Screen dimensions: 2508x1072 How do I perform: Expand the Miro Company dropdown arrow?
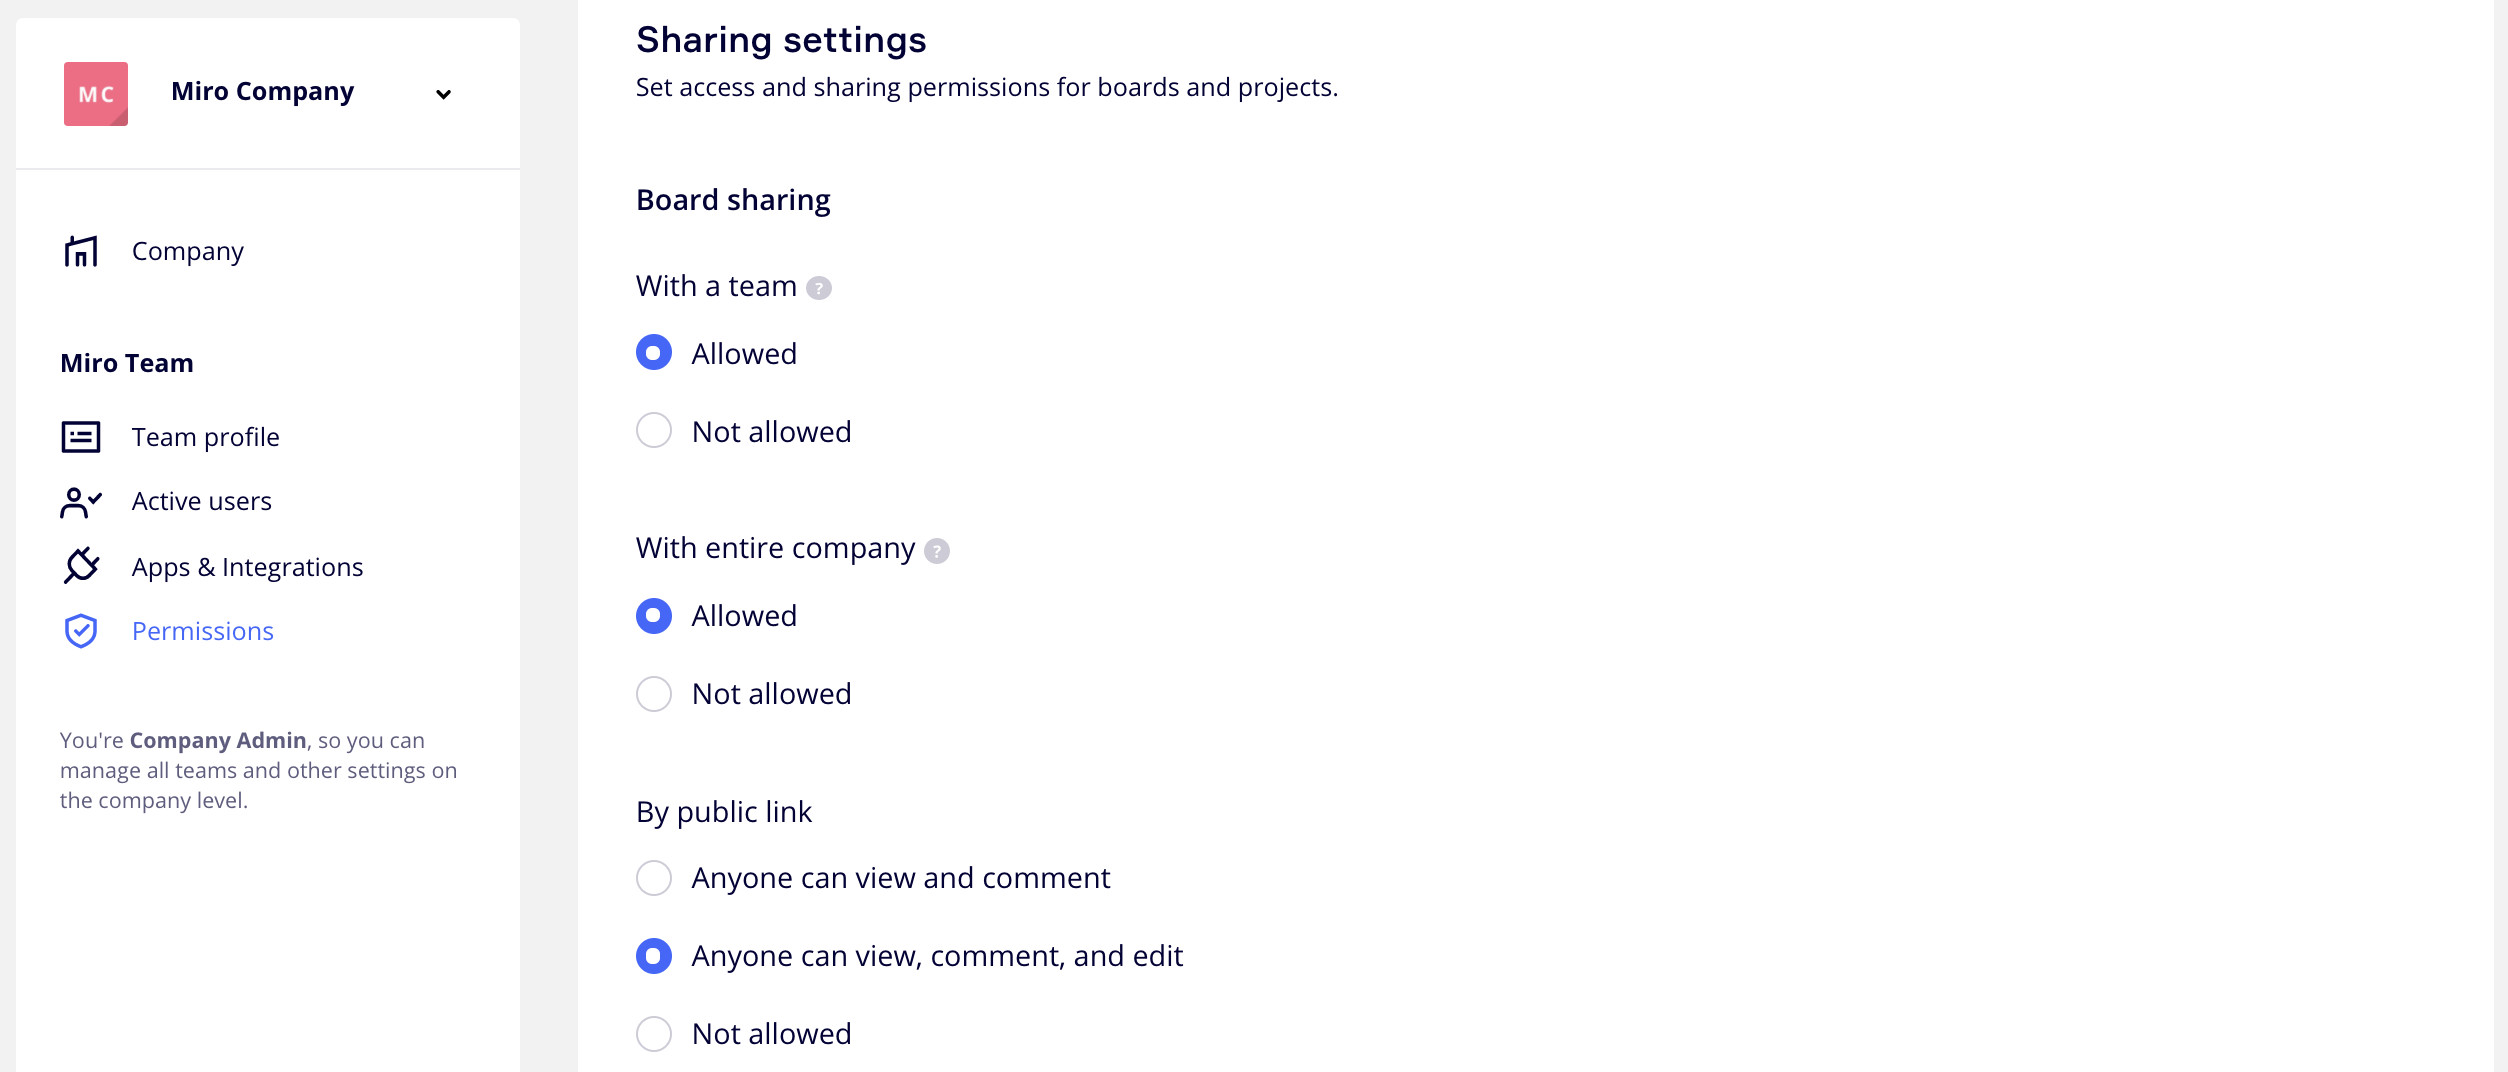(443, 94)
